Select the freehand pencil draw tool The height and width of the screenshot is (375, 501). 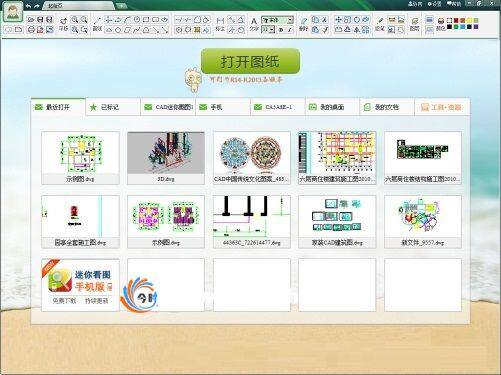point(380,24)
